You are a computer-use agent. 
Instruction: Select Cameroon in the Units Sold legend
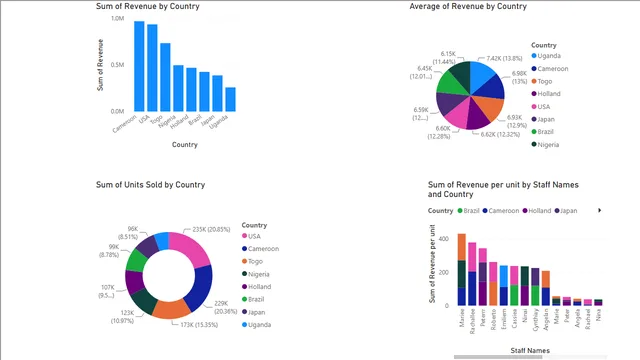260,249
